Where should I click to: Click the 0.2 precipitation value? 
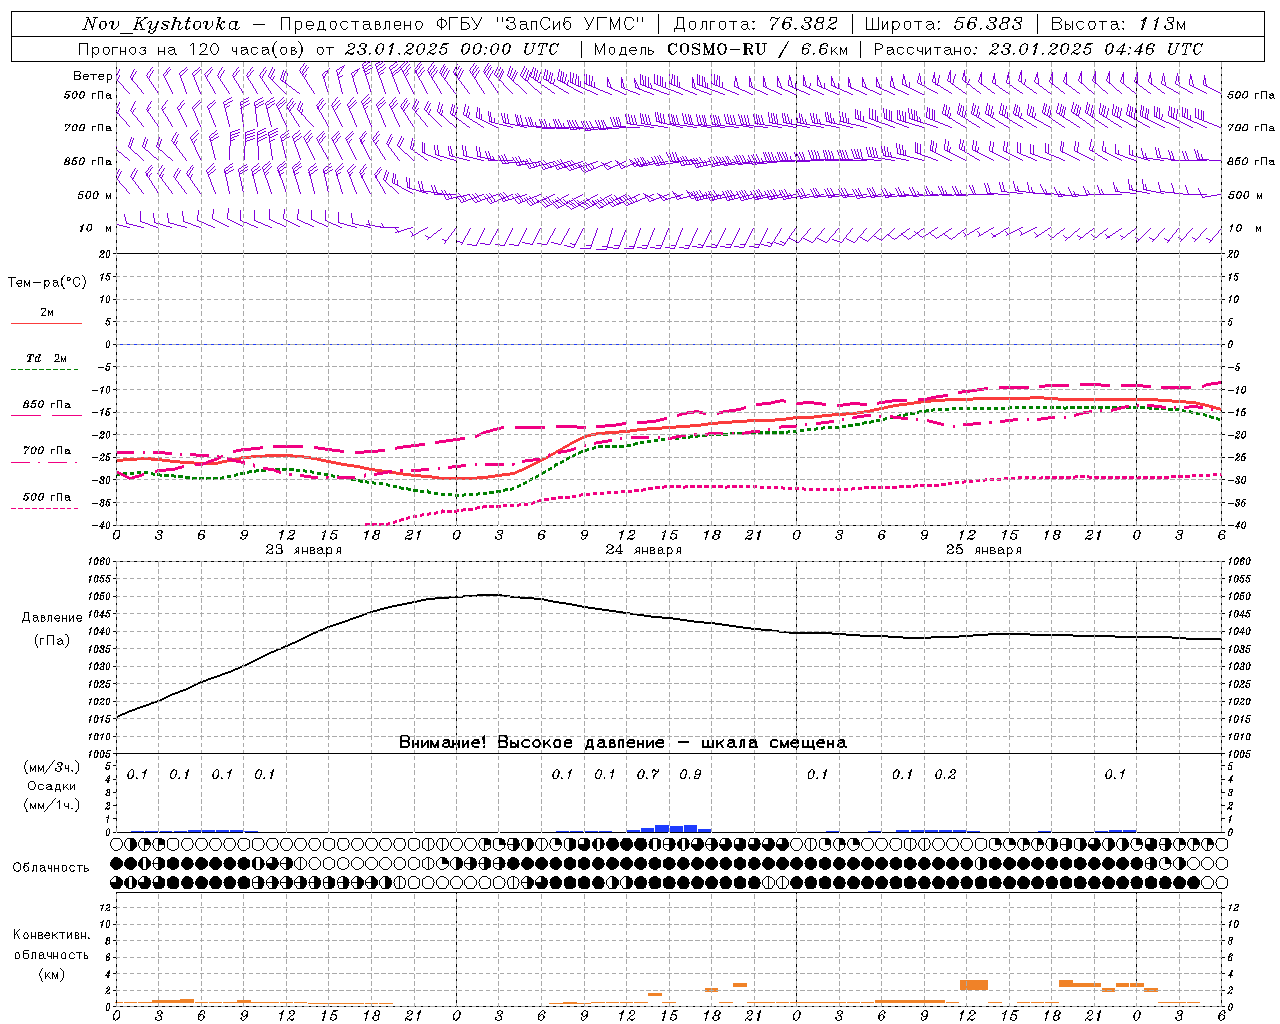[x=945, y=774]
